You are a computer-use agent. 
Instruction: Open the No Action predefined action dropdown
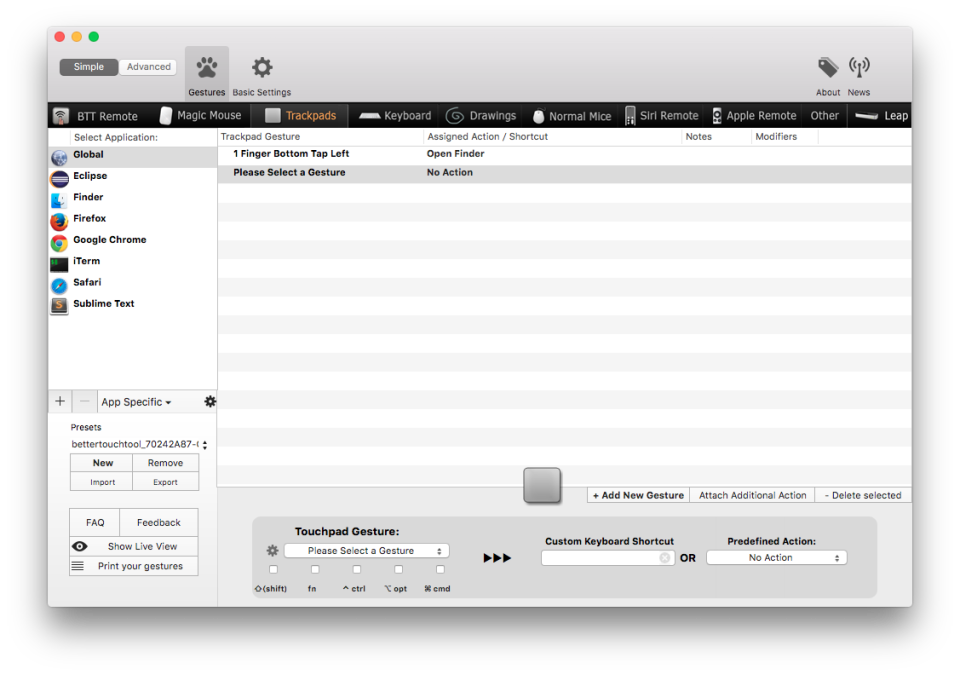coord(776,557)
